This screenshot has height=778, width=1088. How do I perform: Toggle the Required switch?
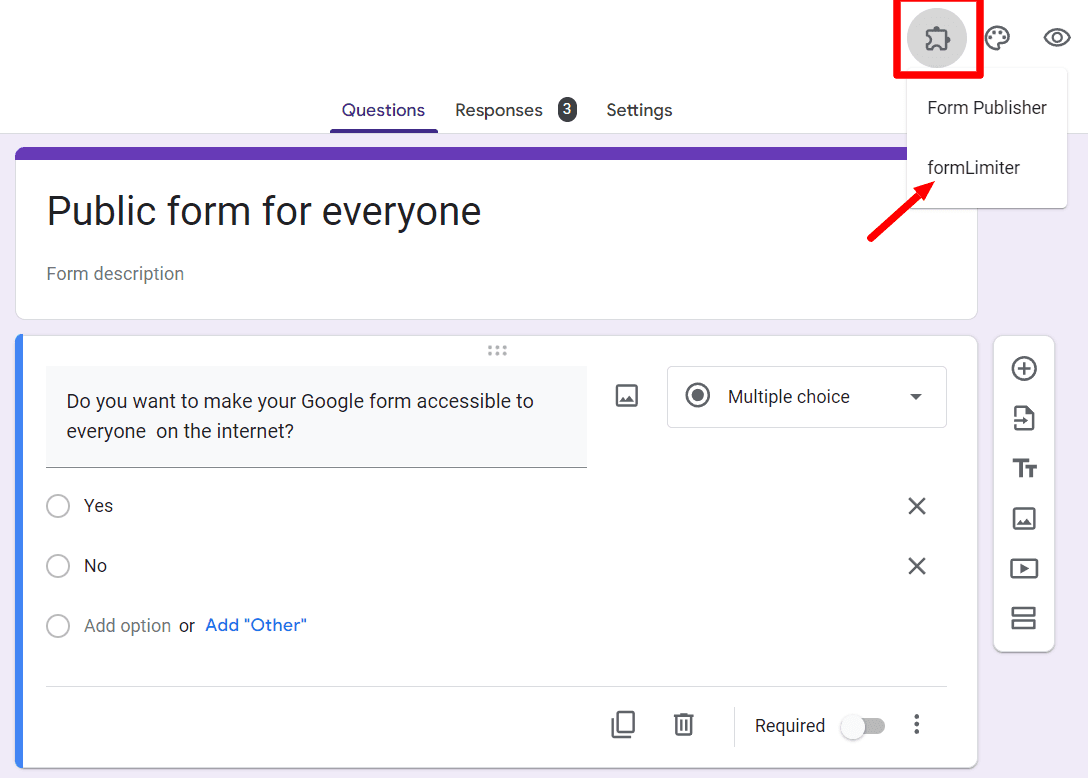tap(862, 727)
